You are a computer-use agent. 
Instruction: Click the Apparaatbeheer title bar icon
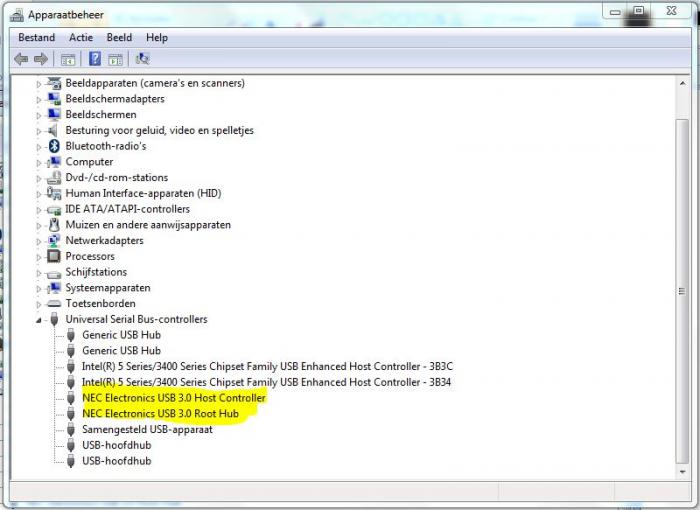tap(17, 15)
